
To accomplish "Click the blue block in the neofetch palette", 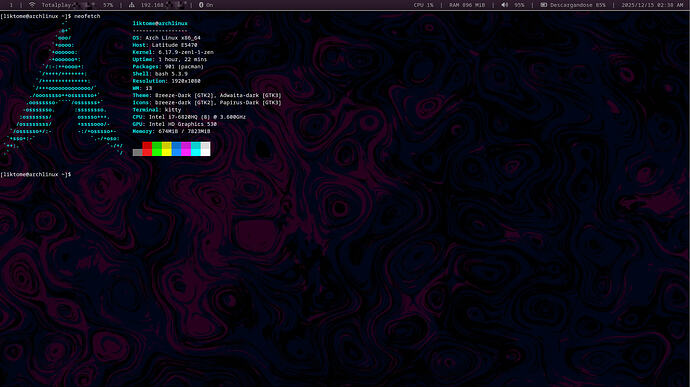I will pos(176,149).
